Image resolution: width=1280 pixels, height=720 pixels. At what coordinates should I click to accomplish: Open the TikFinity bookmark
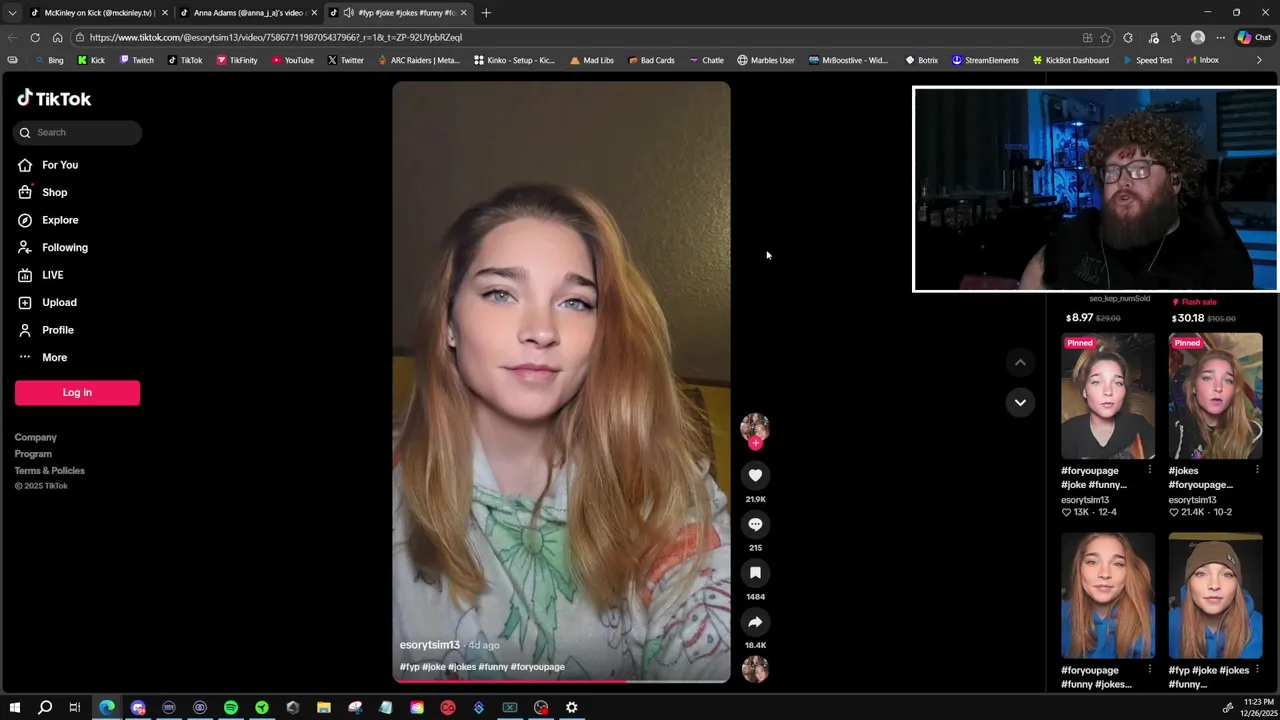237,60
